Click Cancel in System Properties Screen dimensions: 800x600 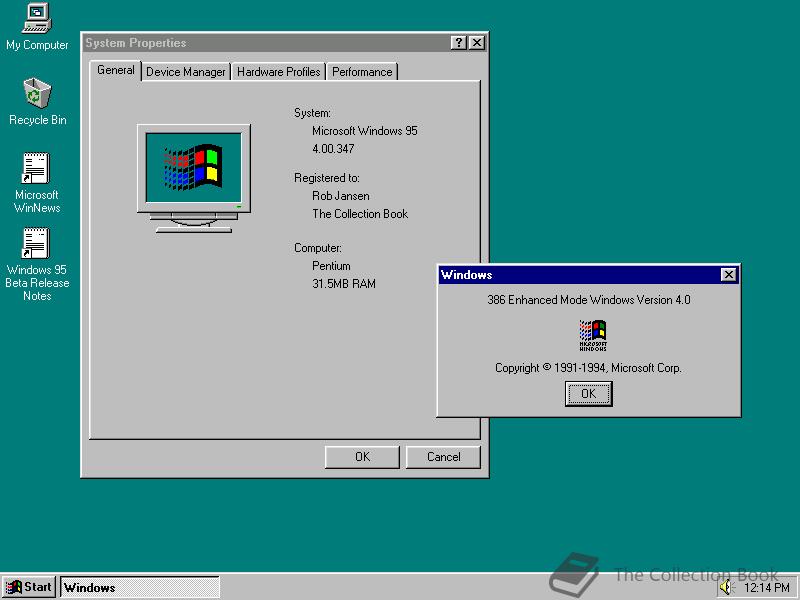pyautogui.click(x=443, y=457)
